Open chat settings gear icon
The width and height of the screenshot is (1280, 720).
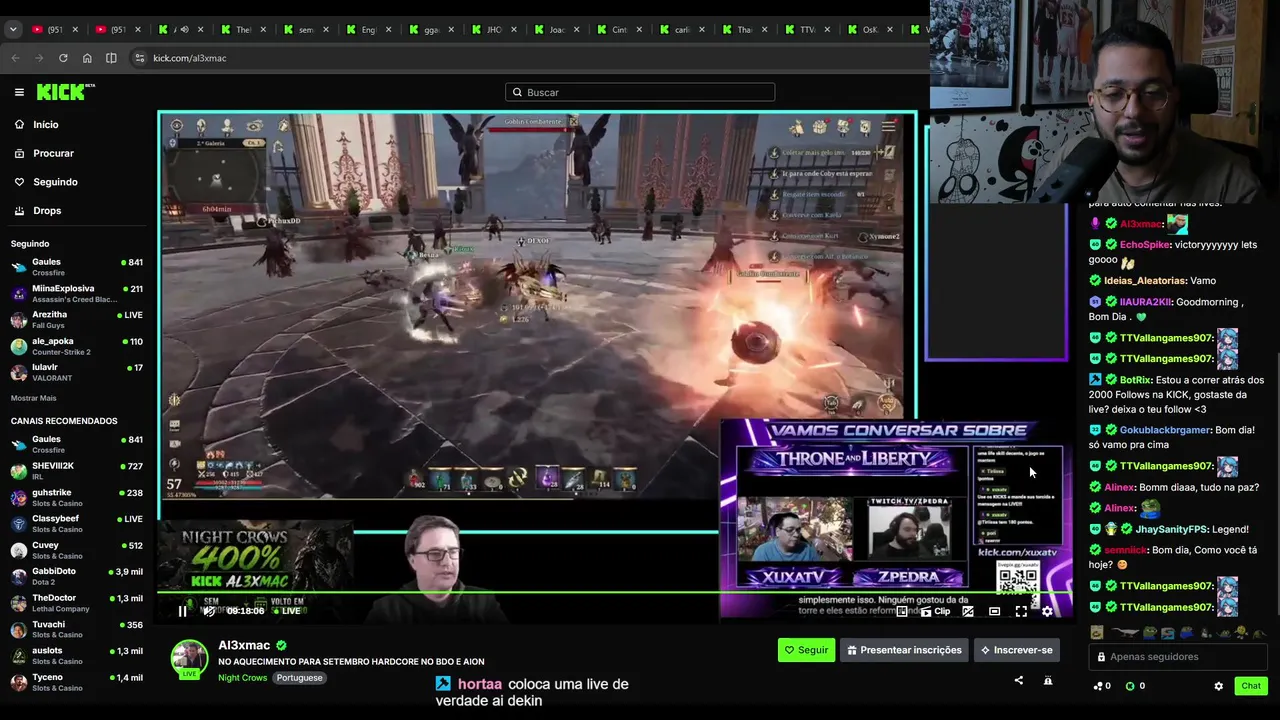tap(1218, 686)
